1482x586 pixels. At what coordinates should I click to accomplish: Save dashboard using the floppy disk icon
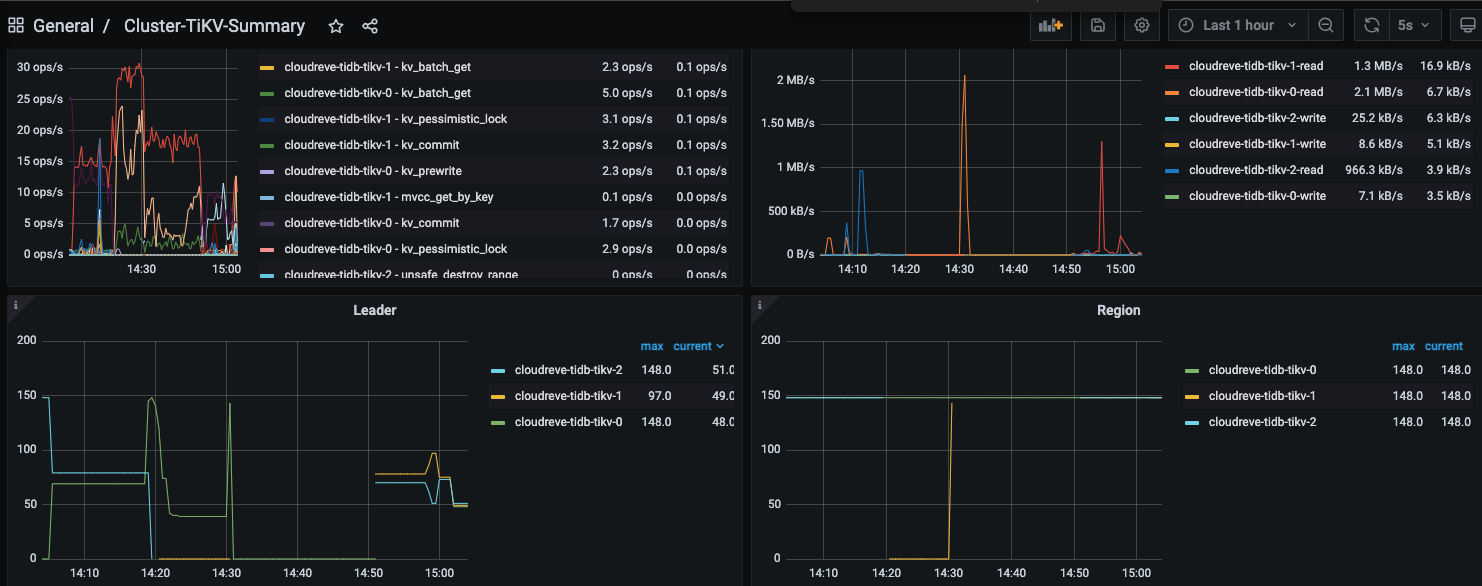(x=1097, y=25)
